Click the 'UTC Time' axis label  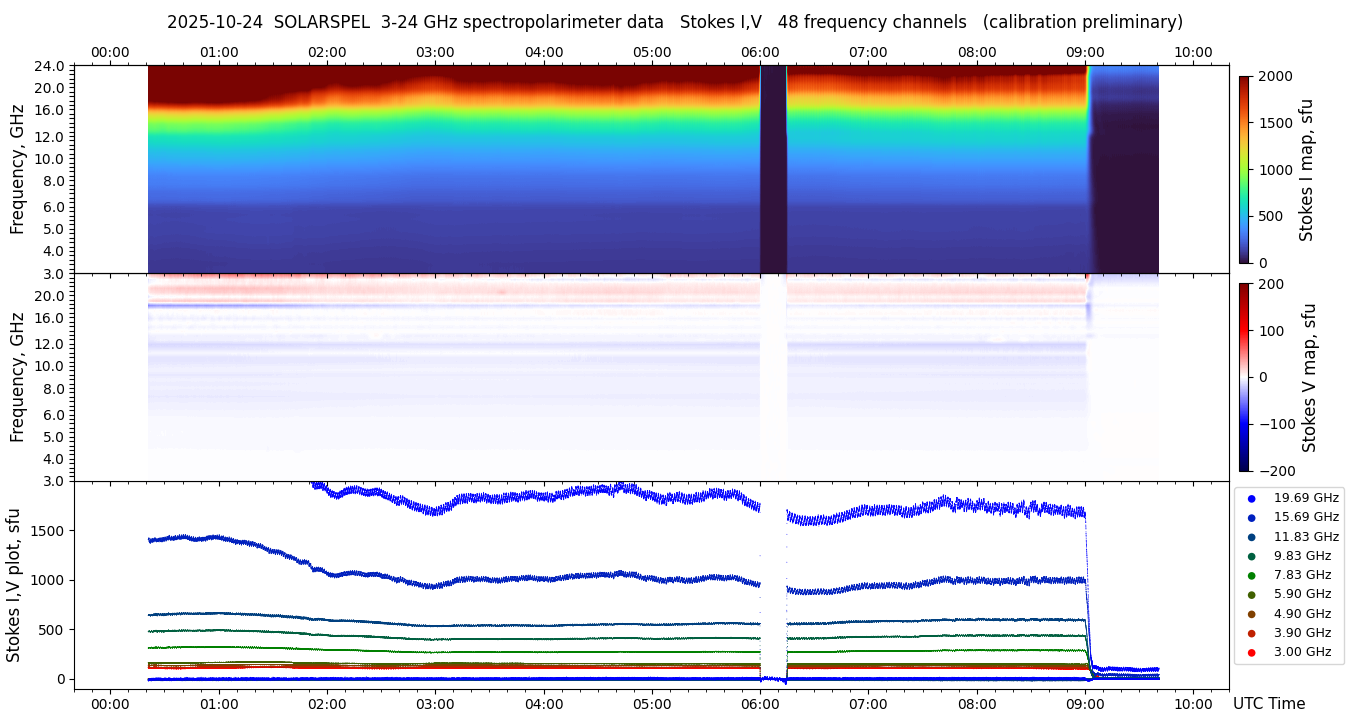(x=1268, y=704)
